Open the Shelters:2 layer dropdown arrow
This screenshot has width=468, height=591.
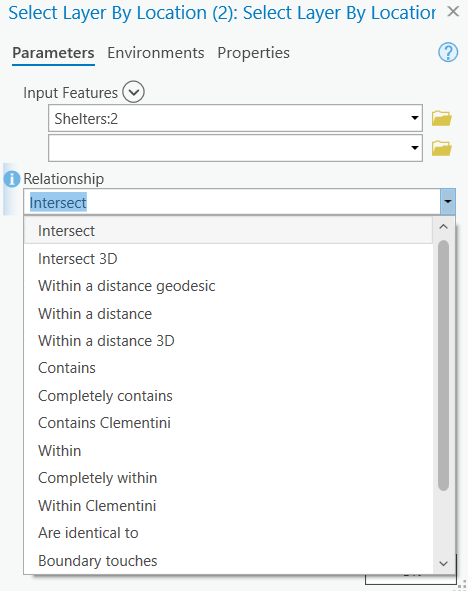tap(414, 118)
